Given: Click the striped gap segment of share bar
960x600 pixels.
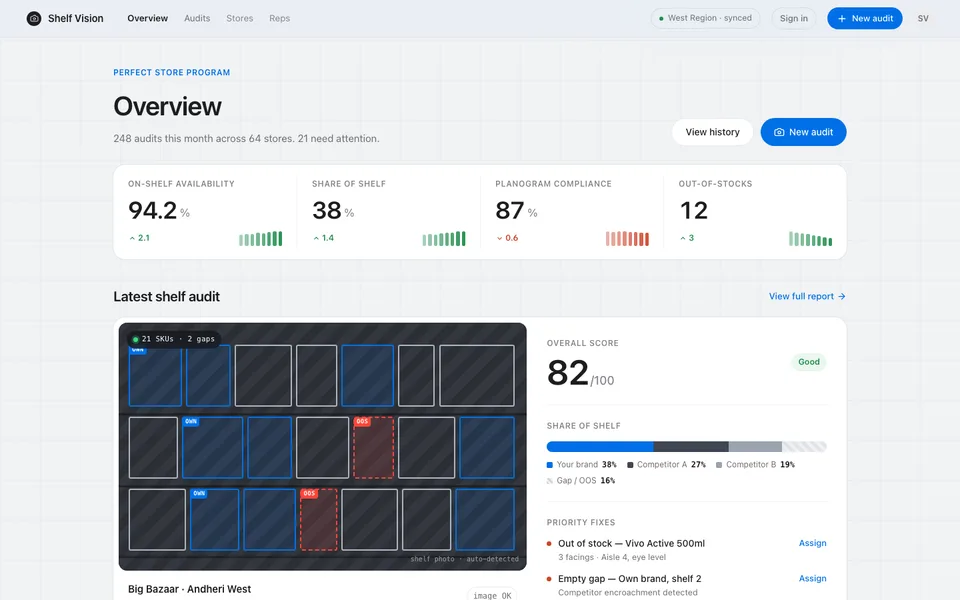Looking at the screenshot, I should click(804, 446).
